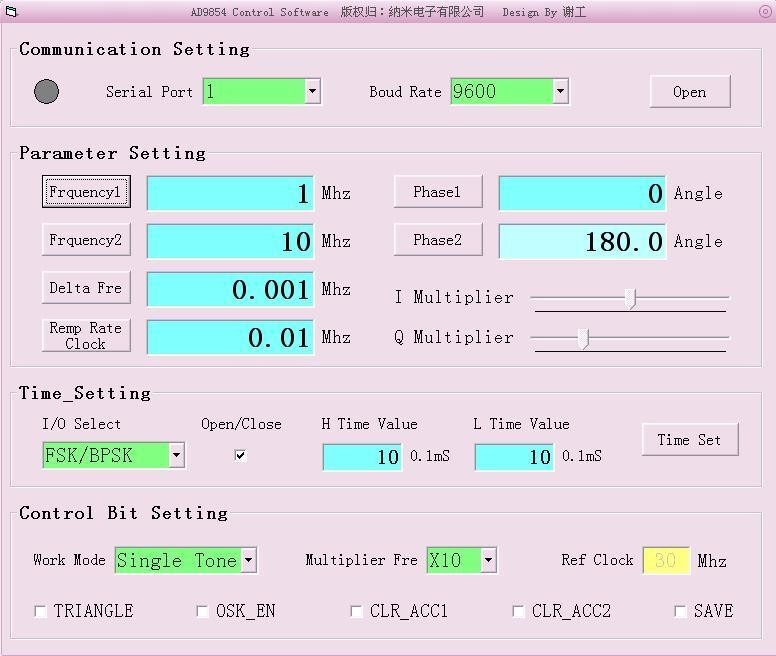Click the 'Boud Rate' label text
776x656 pixels.
click(405, 92)
